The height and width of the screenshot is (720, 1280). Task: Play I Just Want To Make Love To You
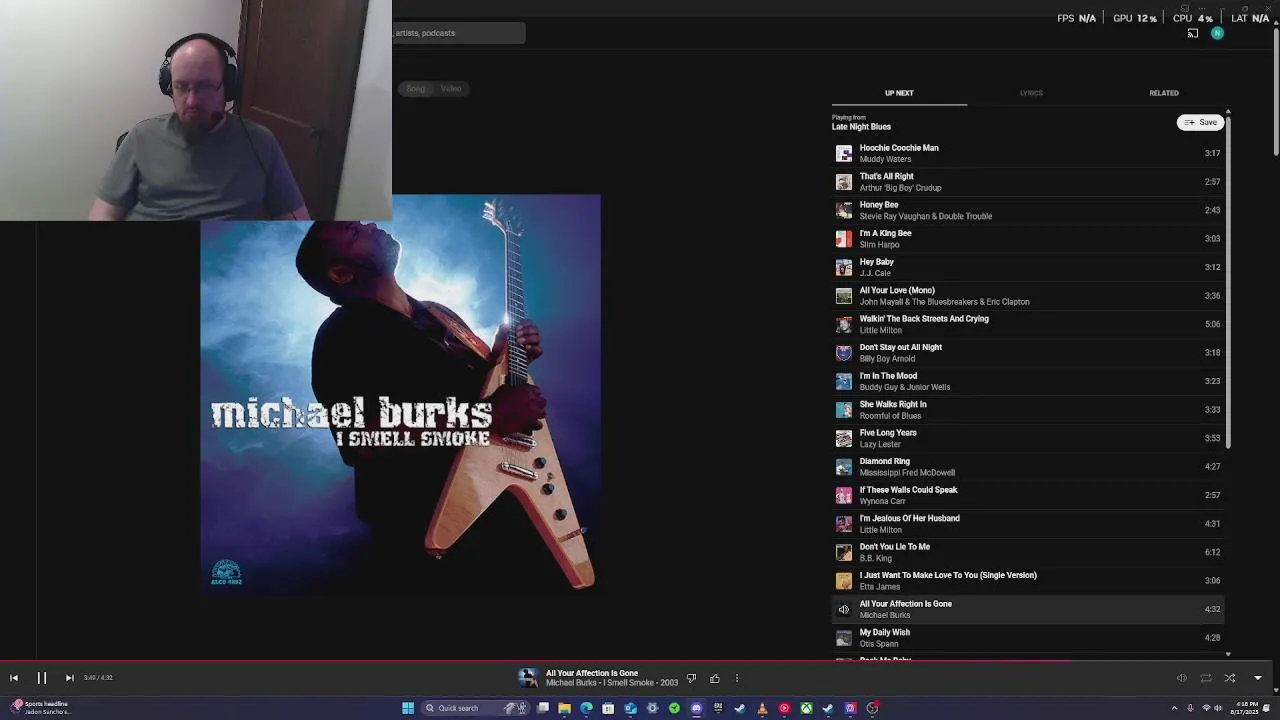pos(1027,581)
